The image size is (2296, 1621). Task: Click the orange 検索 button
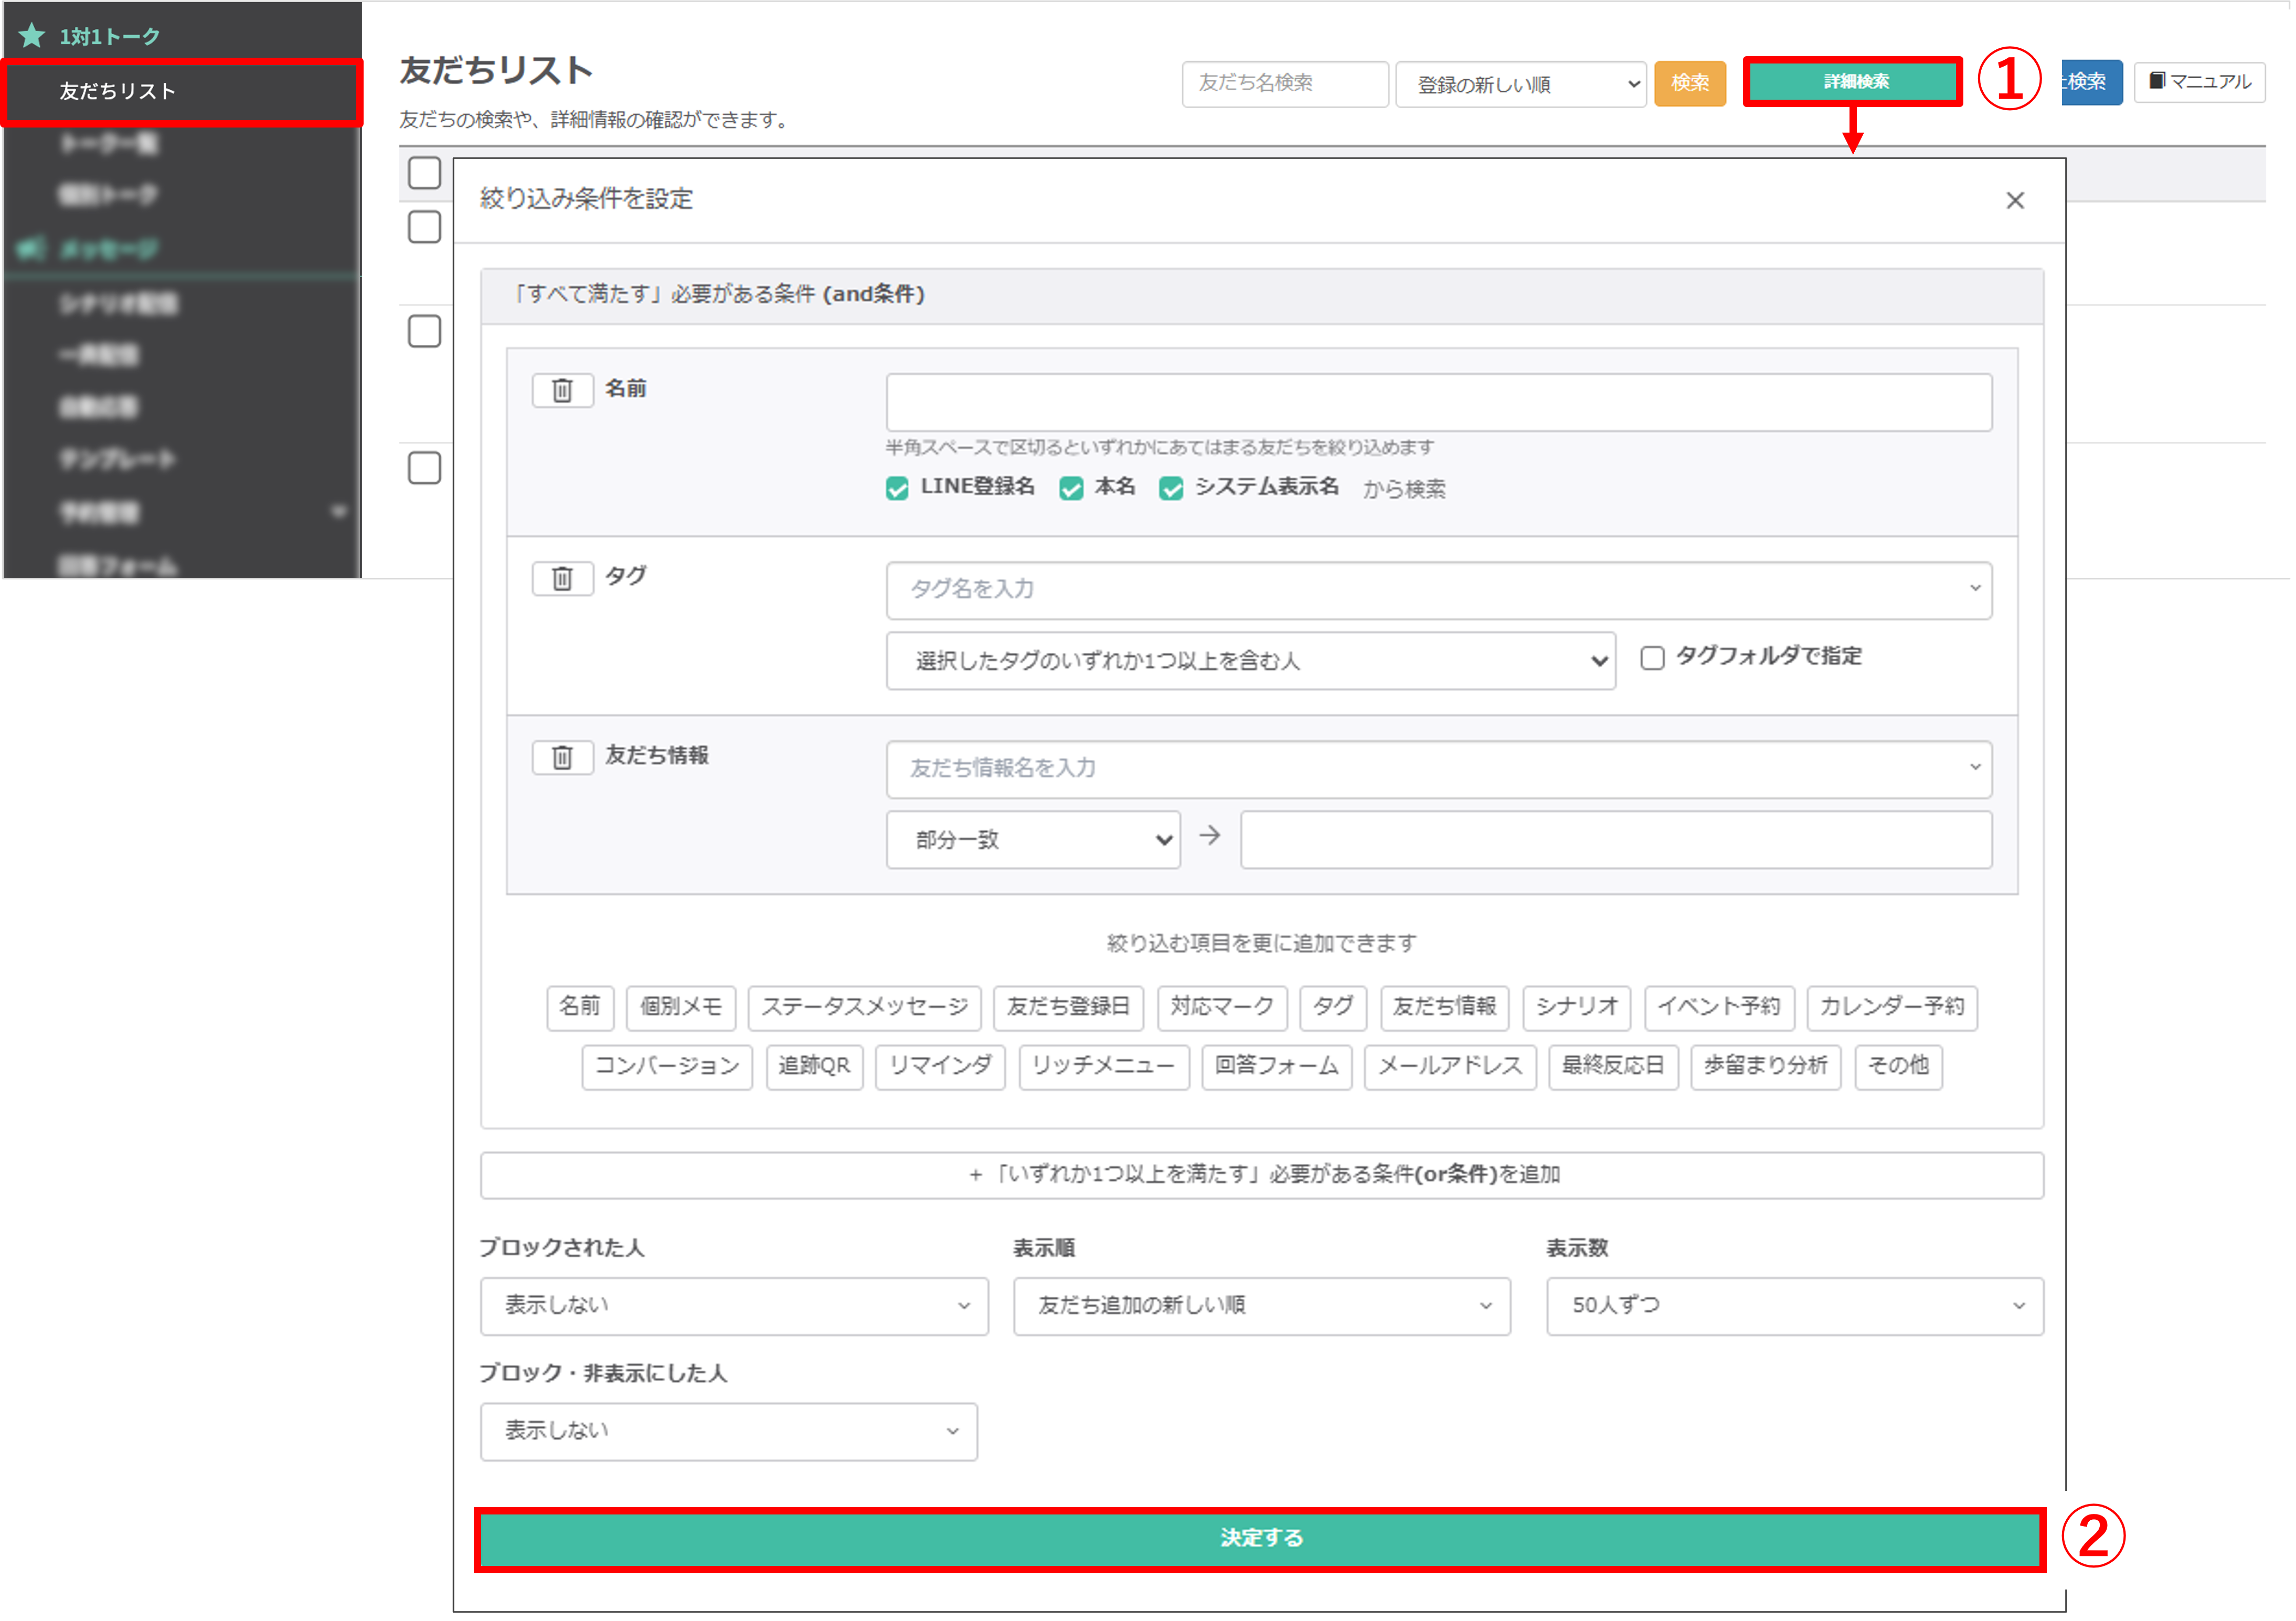[x=1689, y=83]
